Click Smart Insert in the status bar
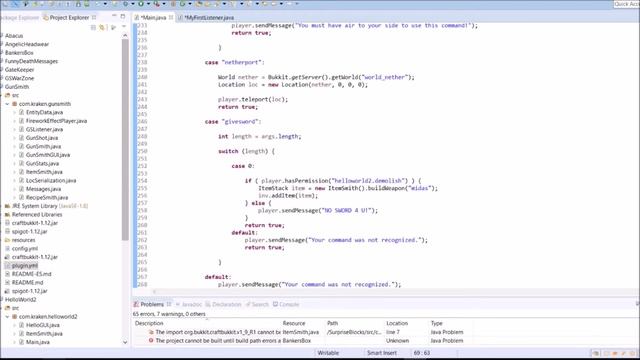The height and width of the screenshot is (360, 640). [x=382, y=353]
